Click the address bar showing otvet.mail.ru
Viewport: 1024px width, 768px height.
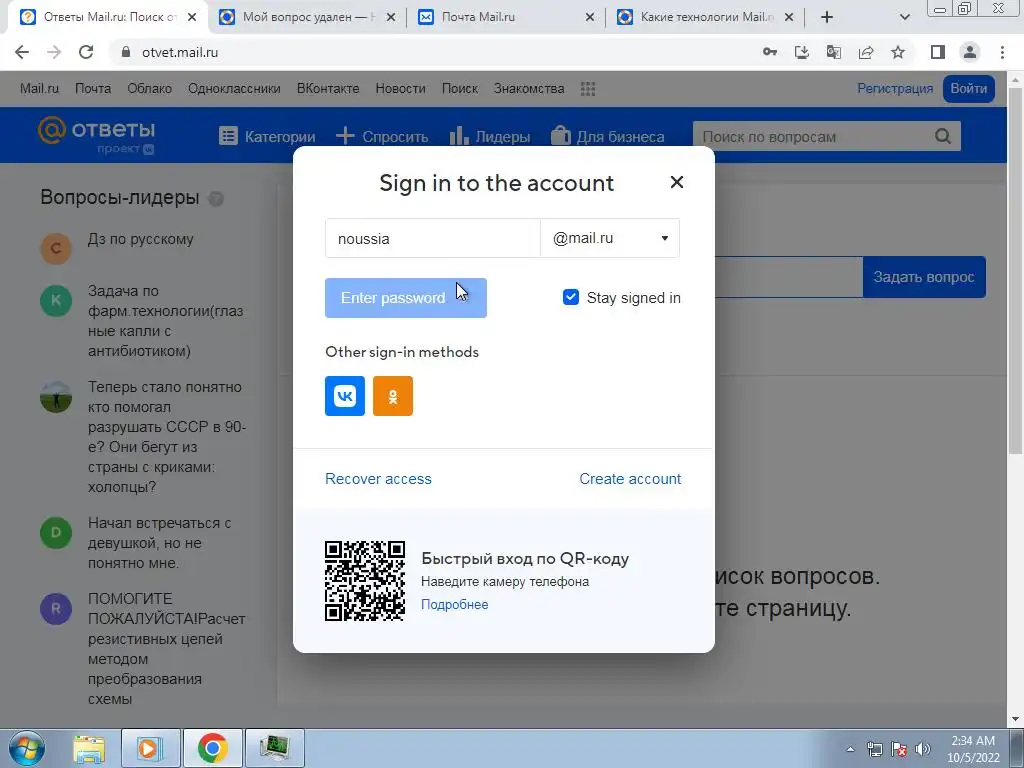tap(431, 52)
